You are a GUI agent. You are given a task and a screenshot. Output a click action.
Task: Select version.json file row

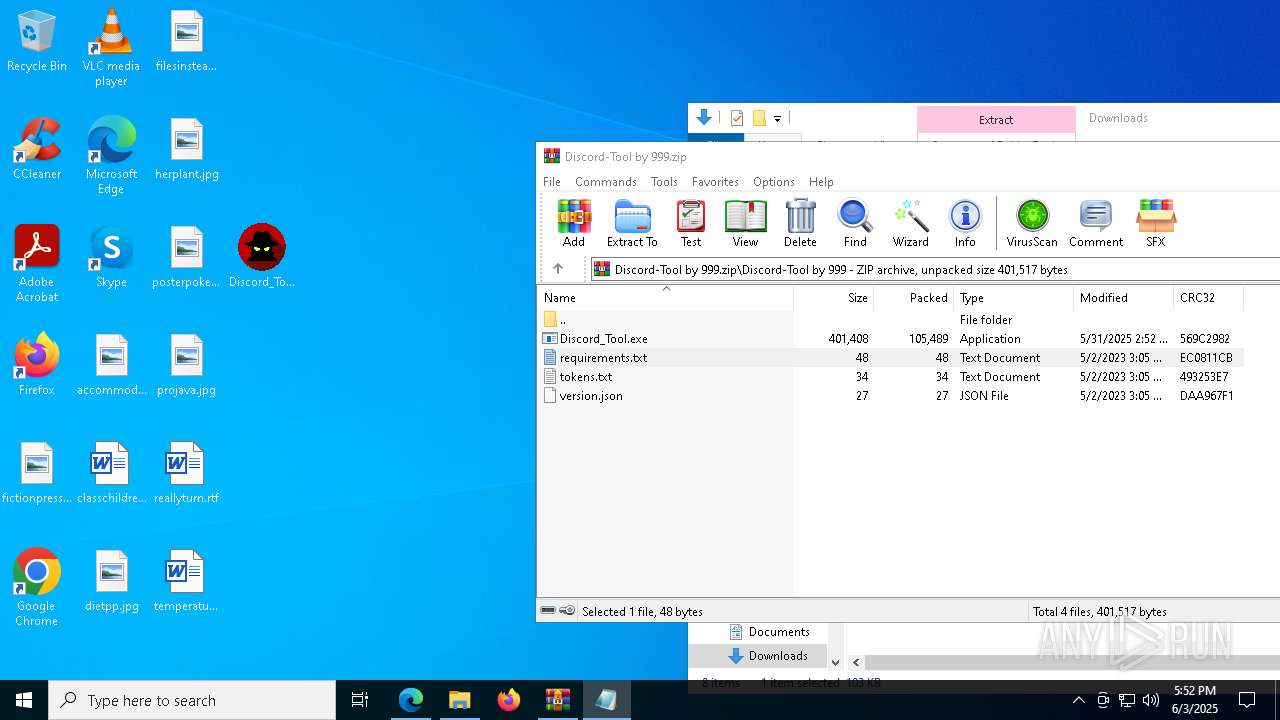(x=890, y=396)
